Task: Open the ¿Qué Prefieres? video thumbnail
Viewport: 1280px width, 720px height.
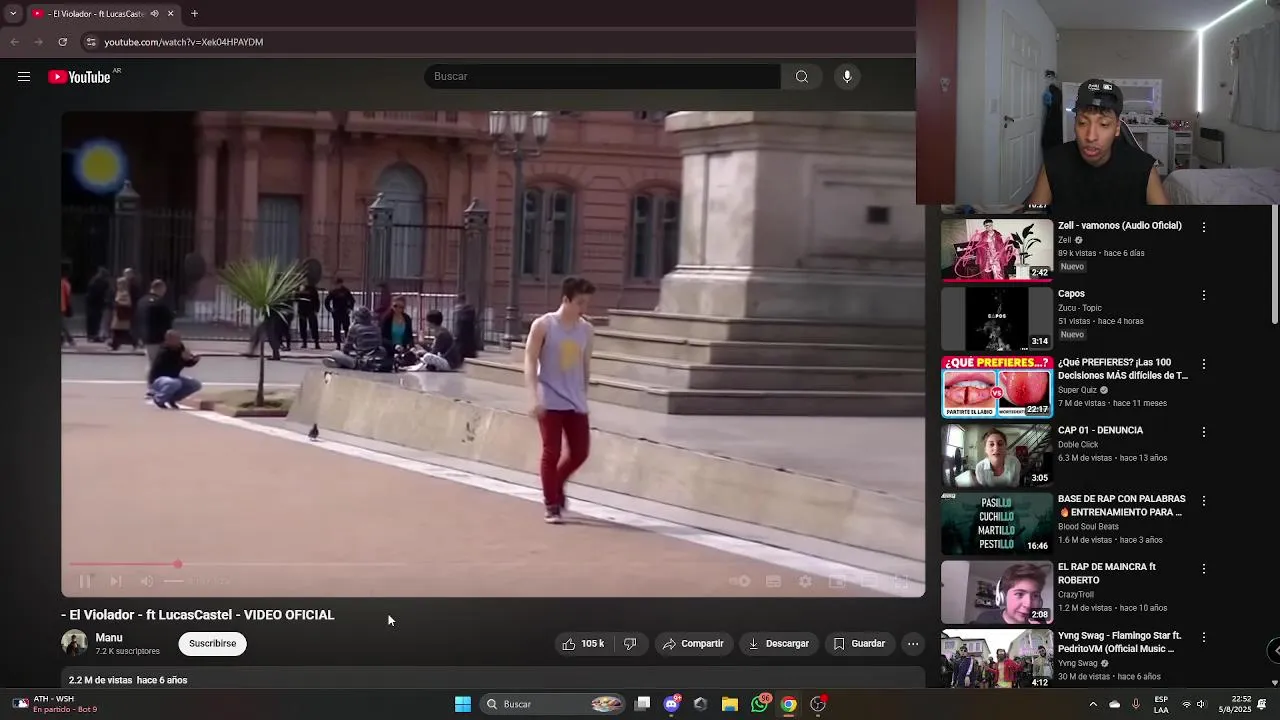Action: (997, 386)
